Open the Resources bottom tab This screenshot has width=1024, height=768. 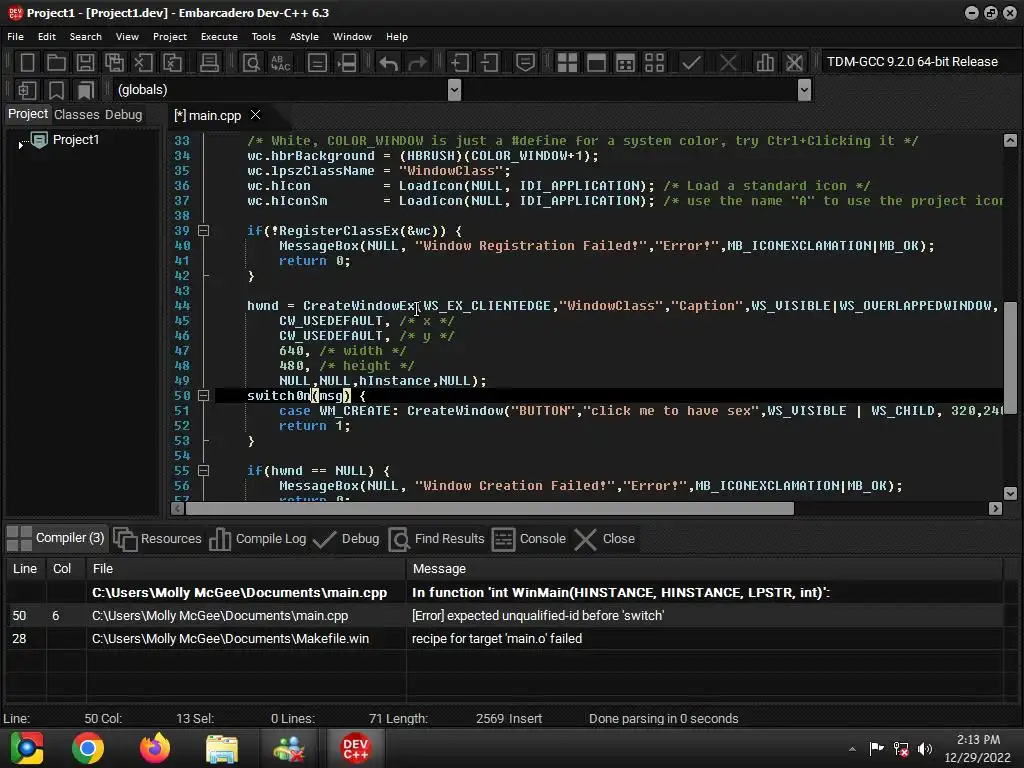(158, 539)
